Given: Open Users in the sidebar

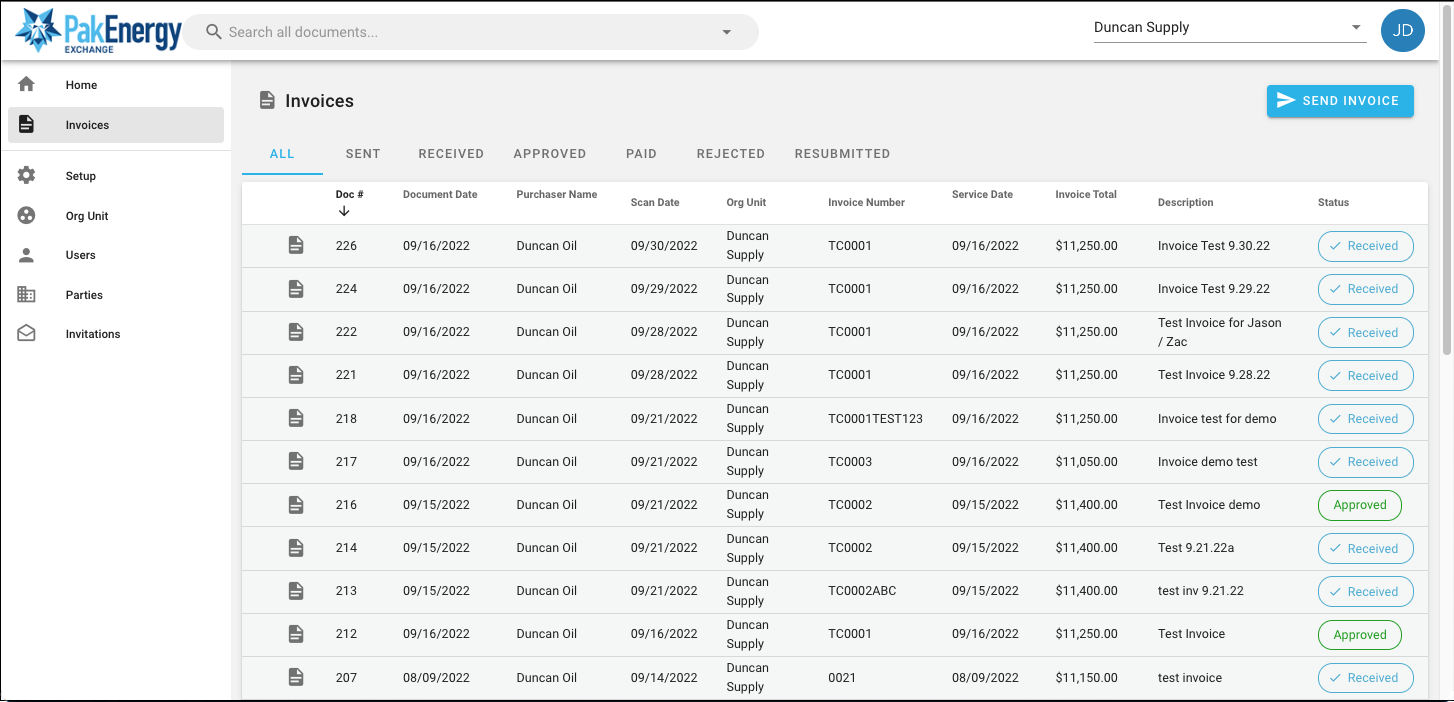Looking at the screenshot, I should pos(116,255).
